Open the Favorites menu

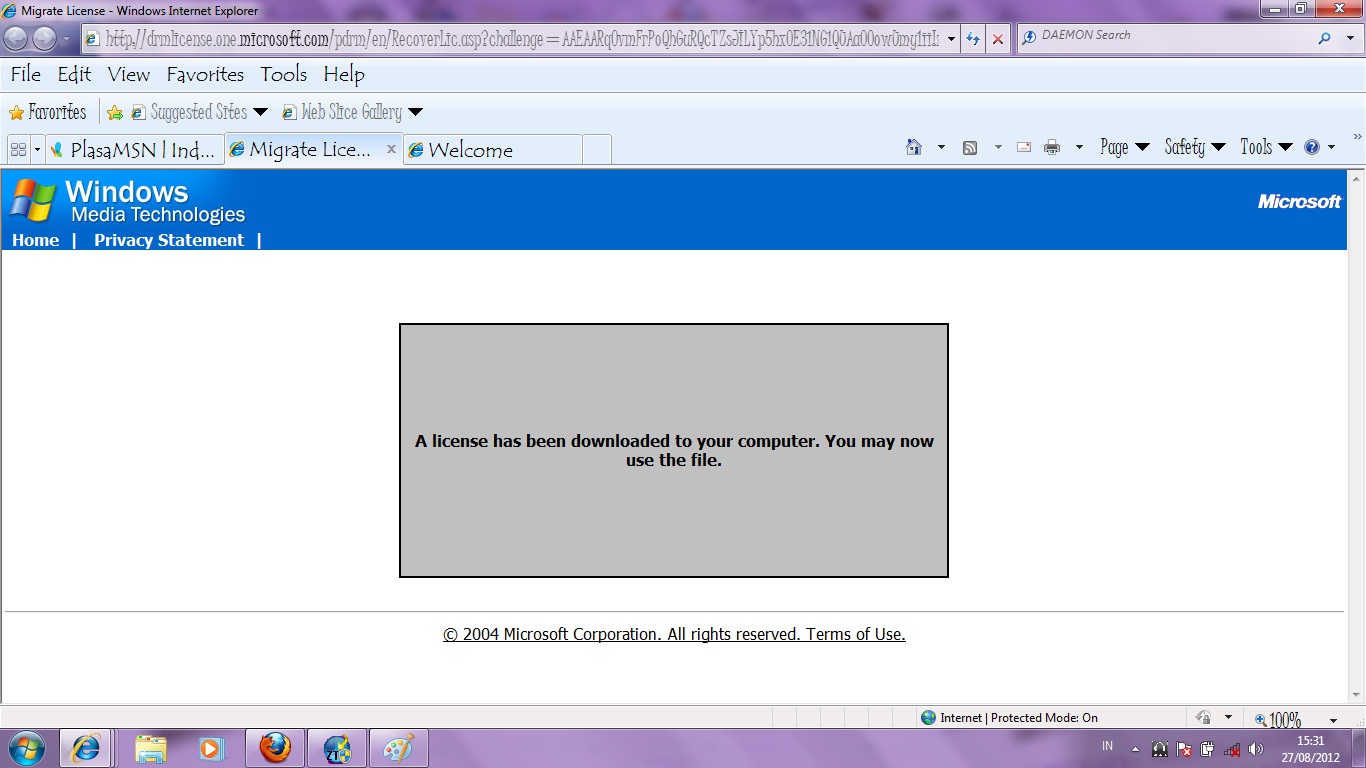click(205, 74)
